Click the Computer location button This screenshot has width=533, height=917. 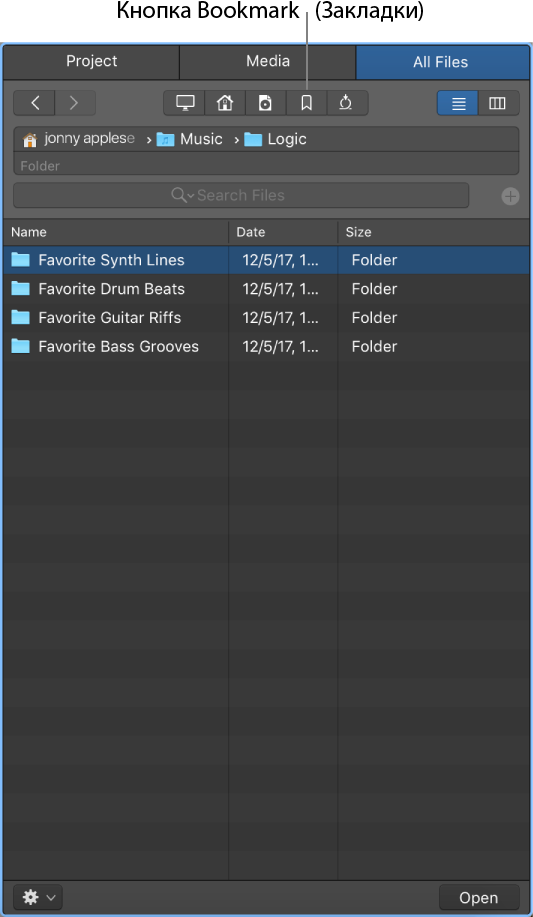184,103
